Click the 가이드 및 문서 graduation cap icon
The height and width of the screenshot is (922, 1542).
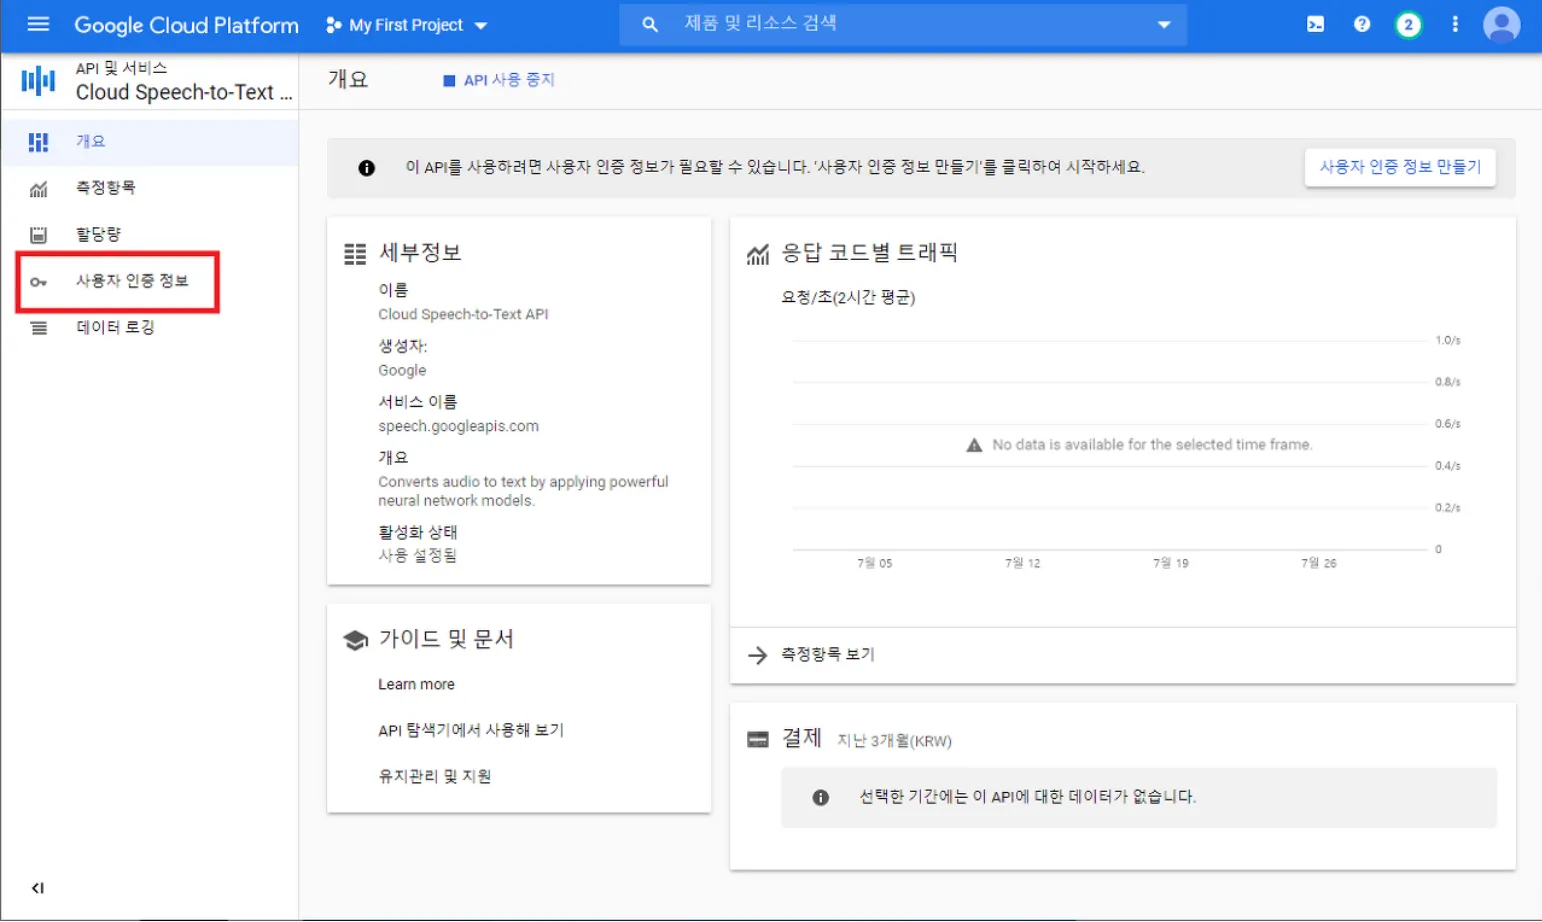click(x=355, y=640)
